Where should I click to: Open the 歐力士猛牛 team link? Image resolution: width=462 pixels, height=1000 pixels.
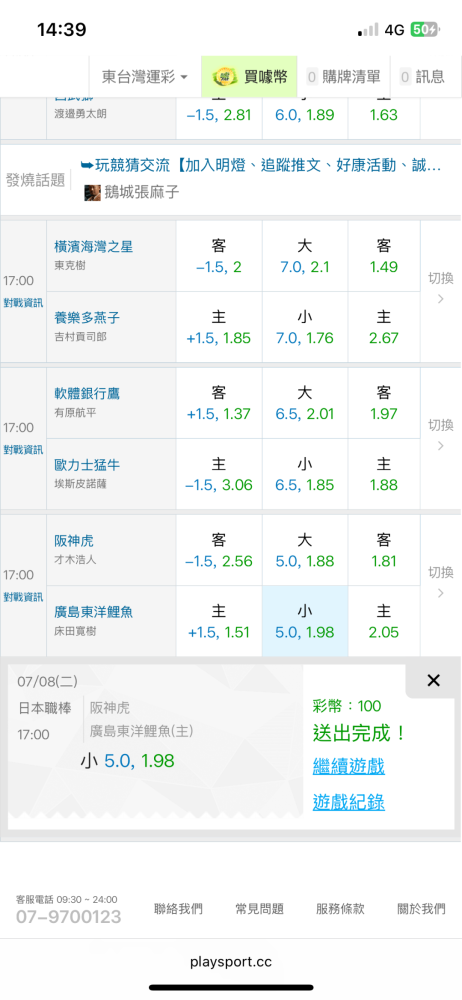pyautogui.click(x=87, y=466)
